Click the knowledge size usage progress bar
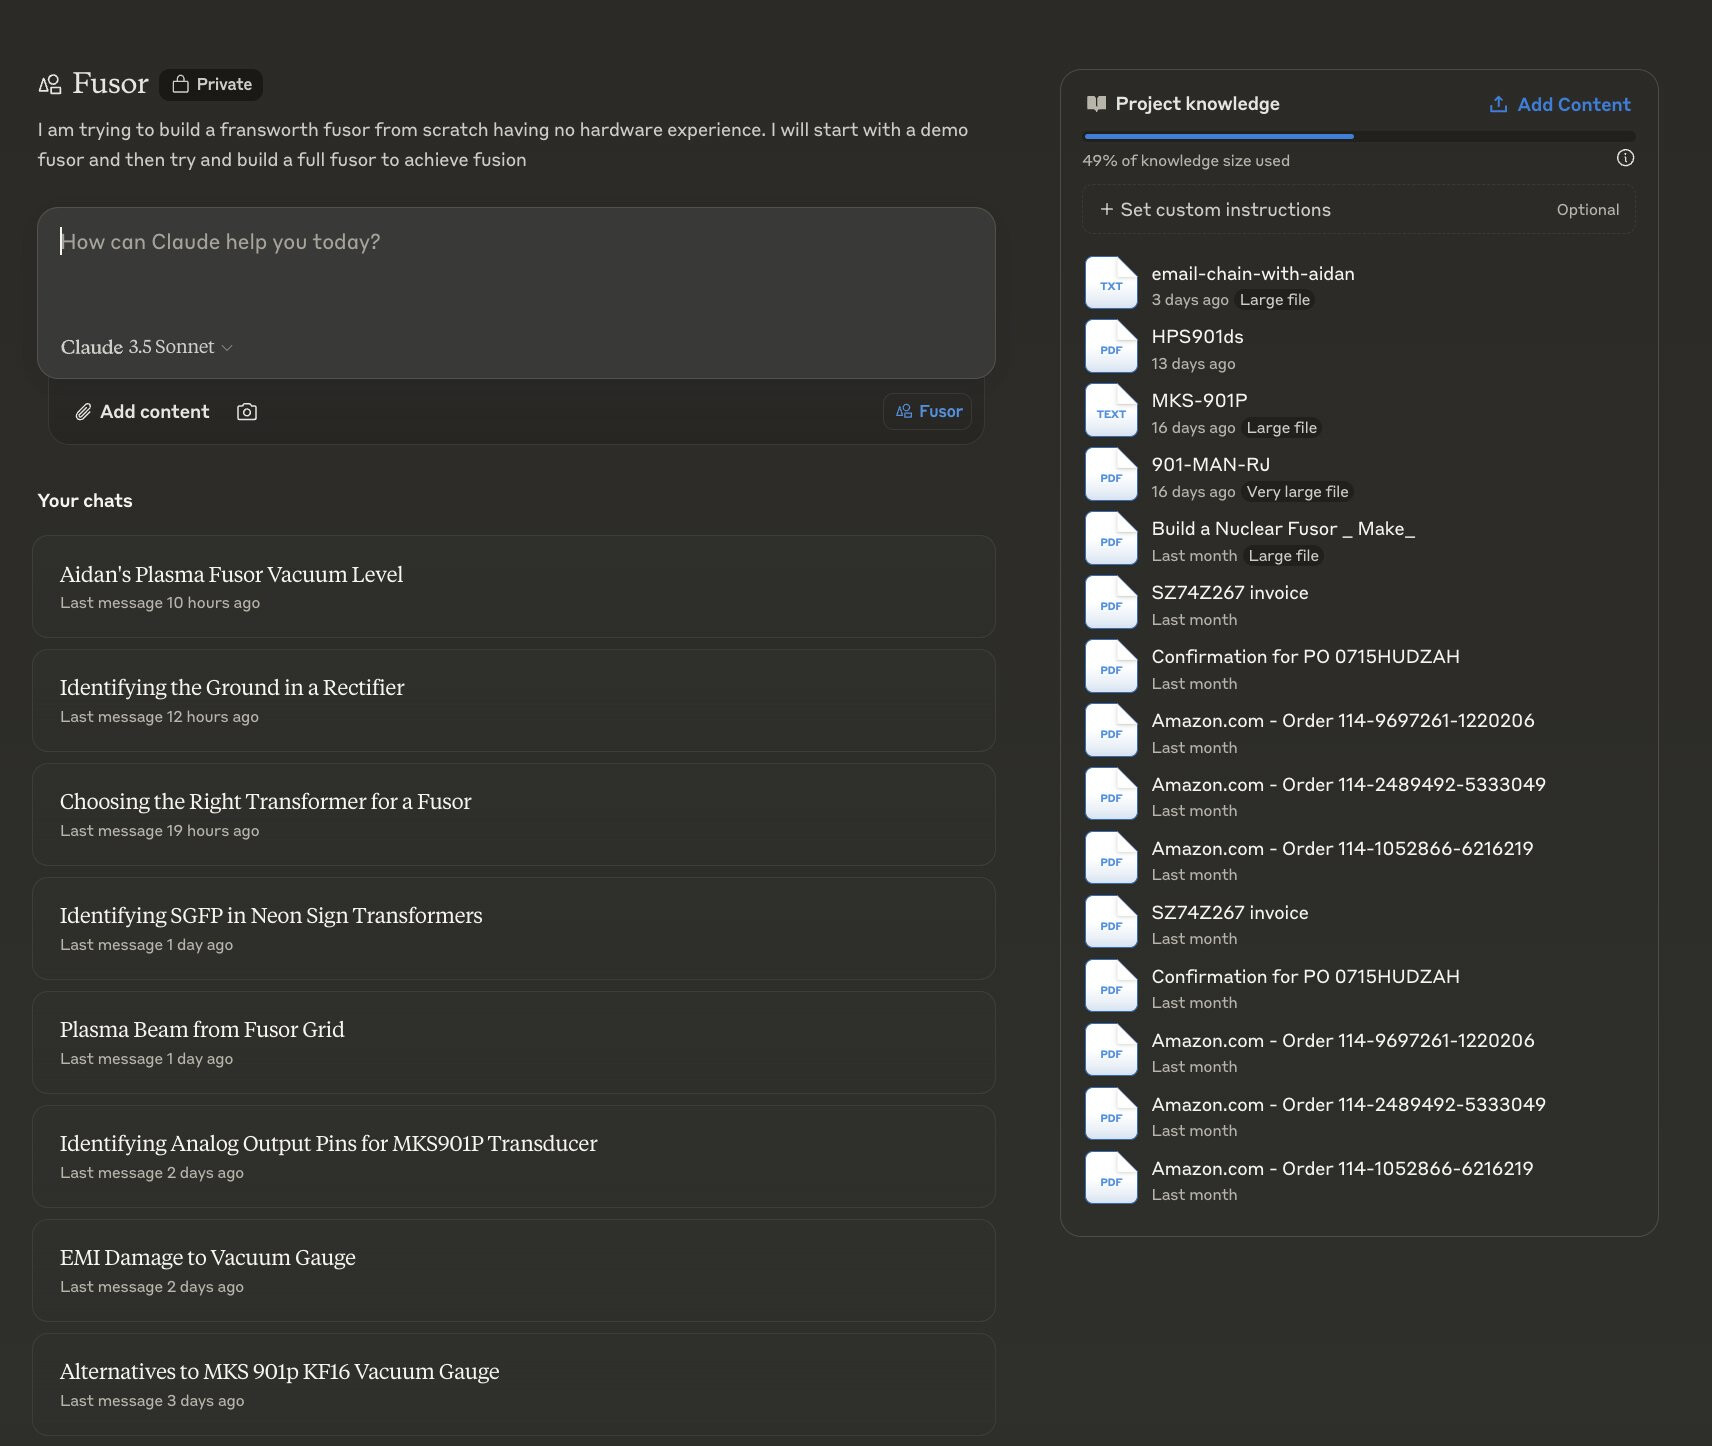This screenshot has height=1446, width=1712. (1358, 136)
